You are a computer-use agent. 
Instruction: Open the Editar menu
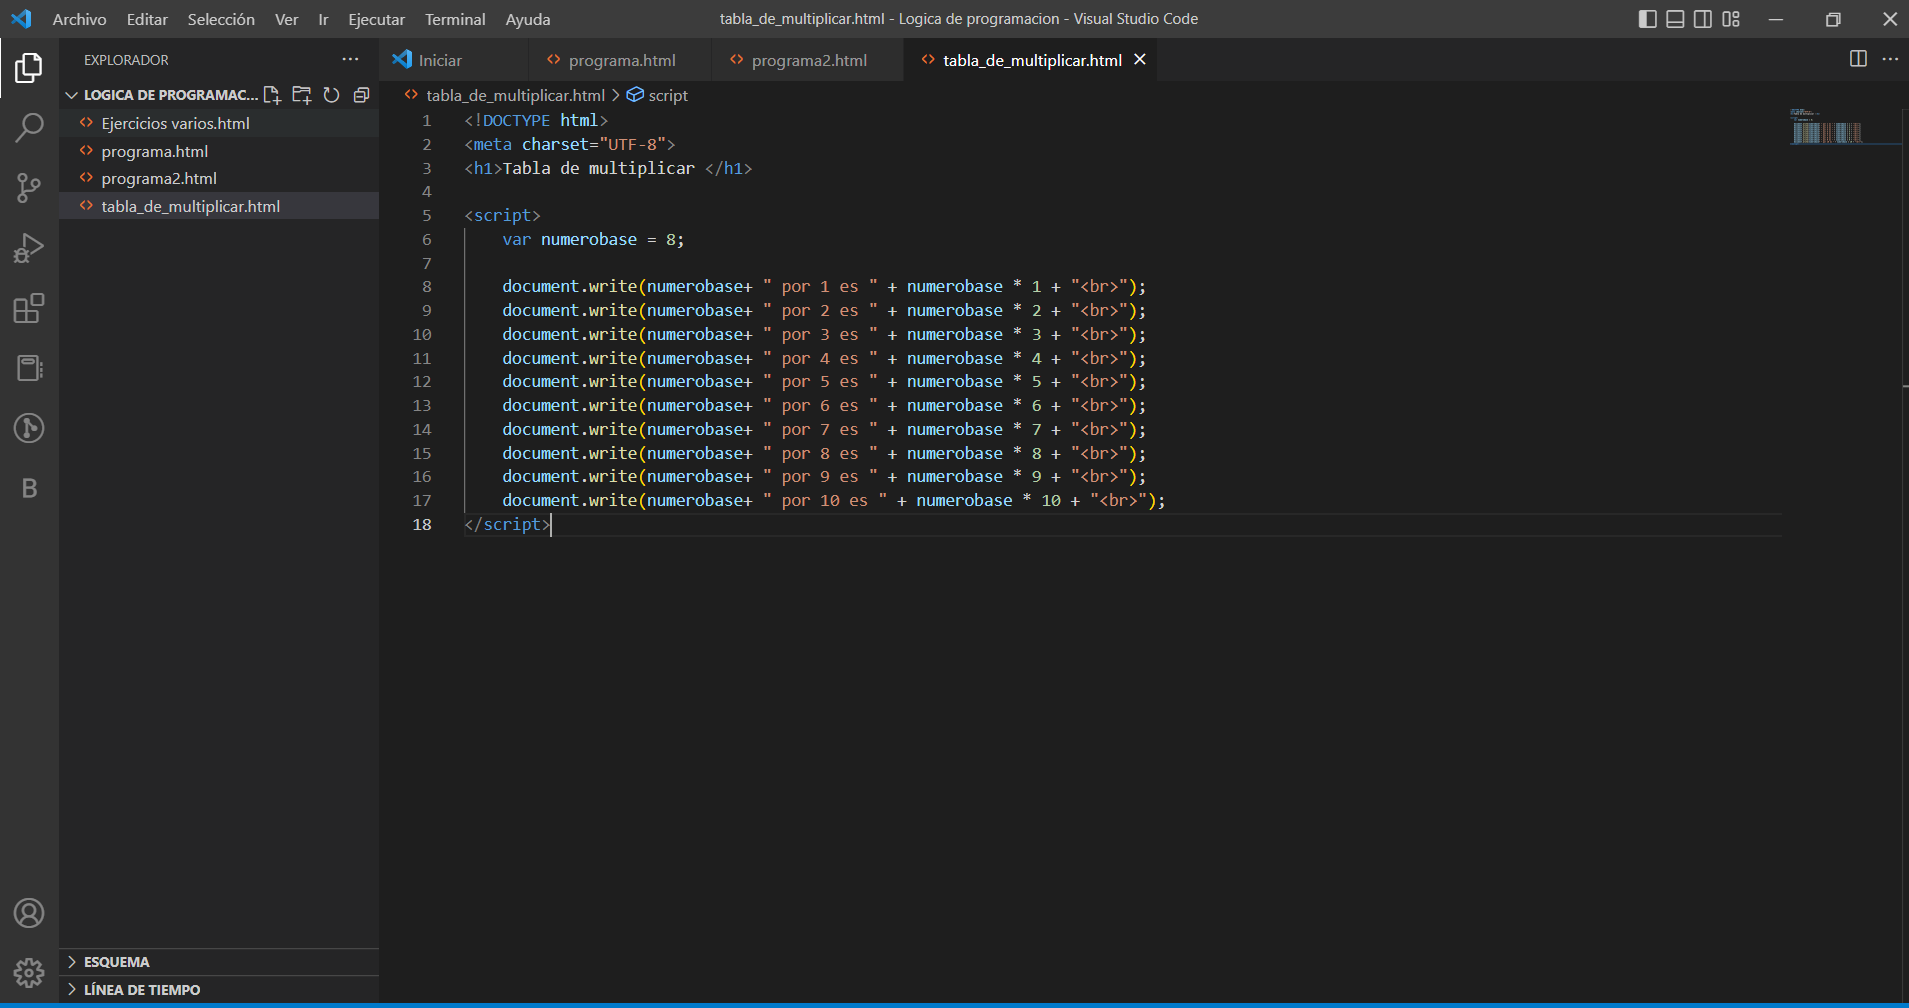tap(147, 19)
